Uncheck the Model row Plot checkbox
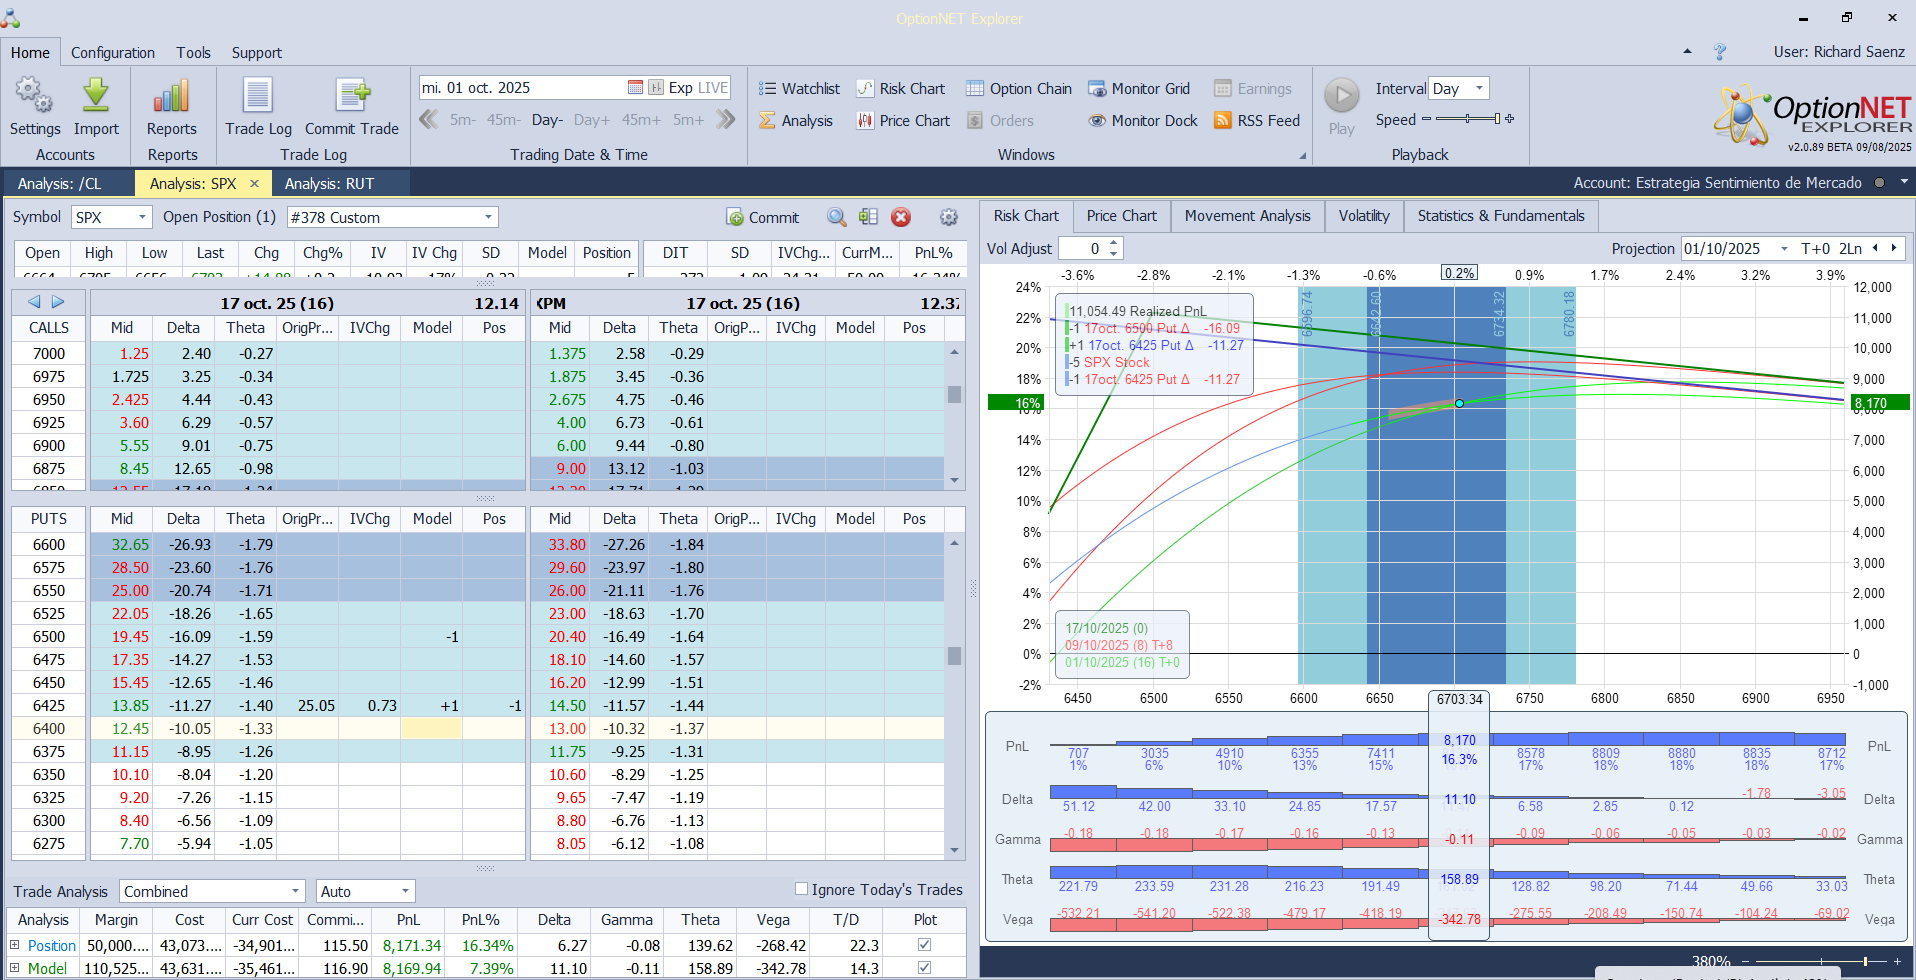The image size is (1916, 980). (924, 968)
